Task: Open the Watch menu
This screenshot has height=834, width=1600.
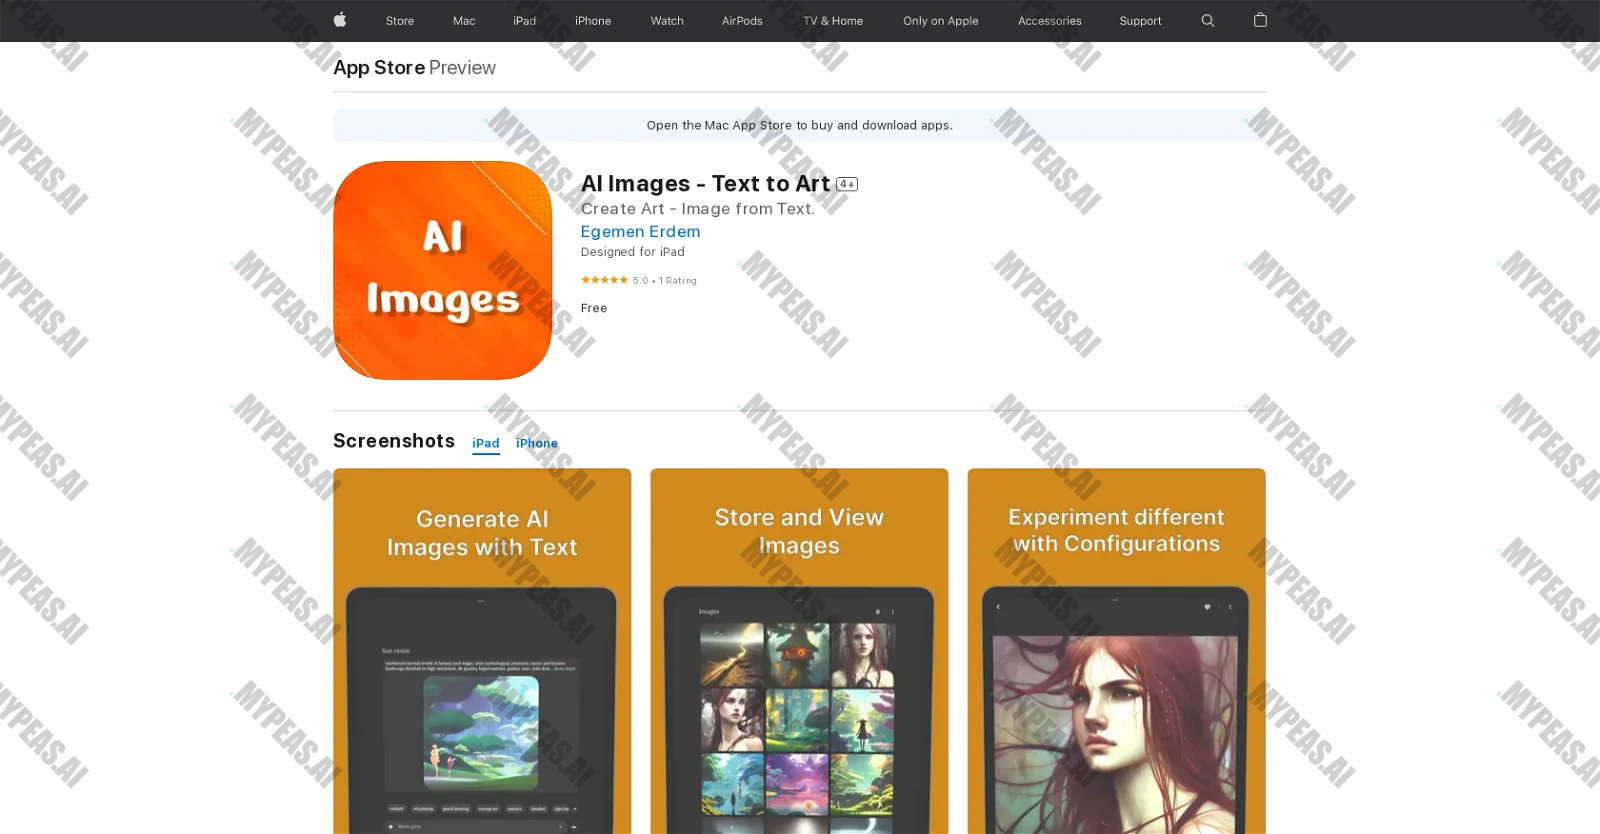Action: [x=667, y=21]
